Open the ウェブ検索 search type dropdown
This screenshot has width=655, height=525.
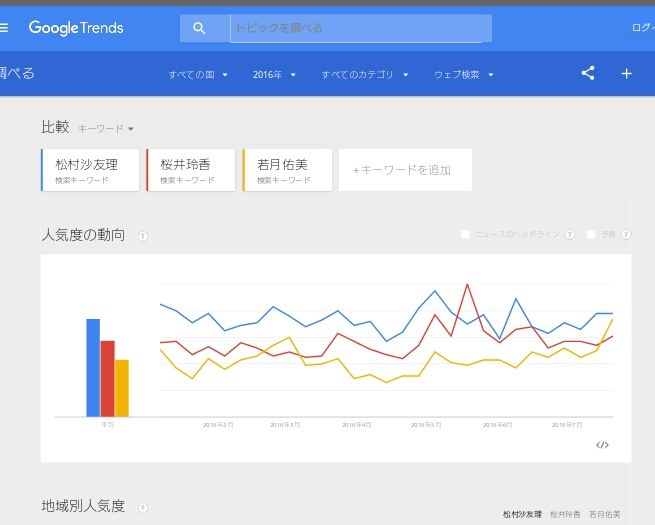point(464,75)
